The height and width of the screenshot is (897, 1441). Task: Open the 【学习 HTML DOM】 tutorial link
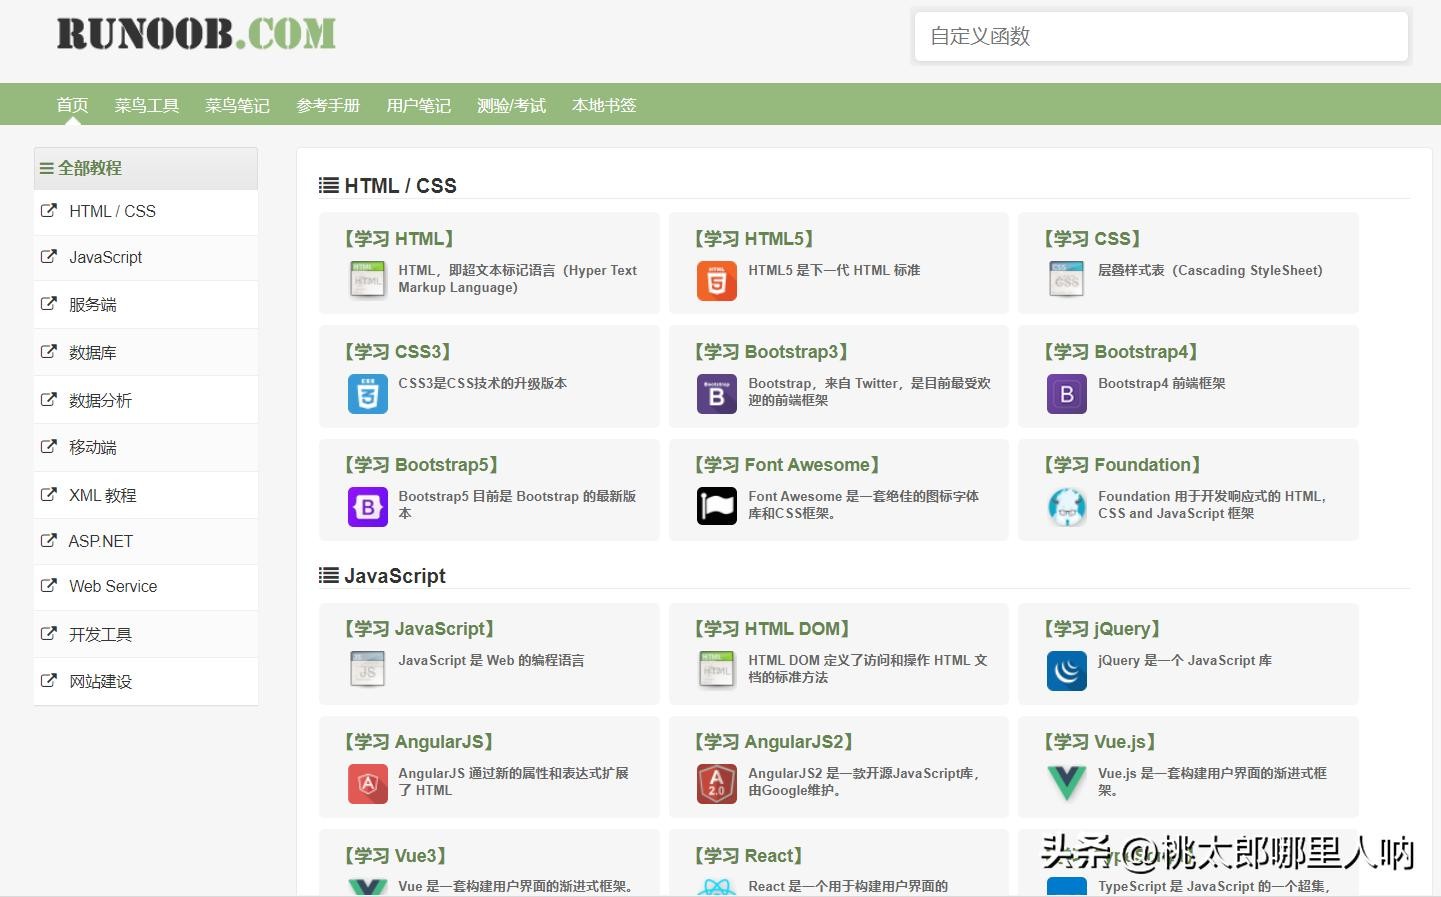[x=771, y=629]
